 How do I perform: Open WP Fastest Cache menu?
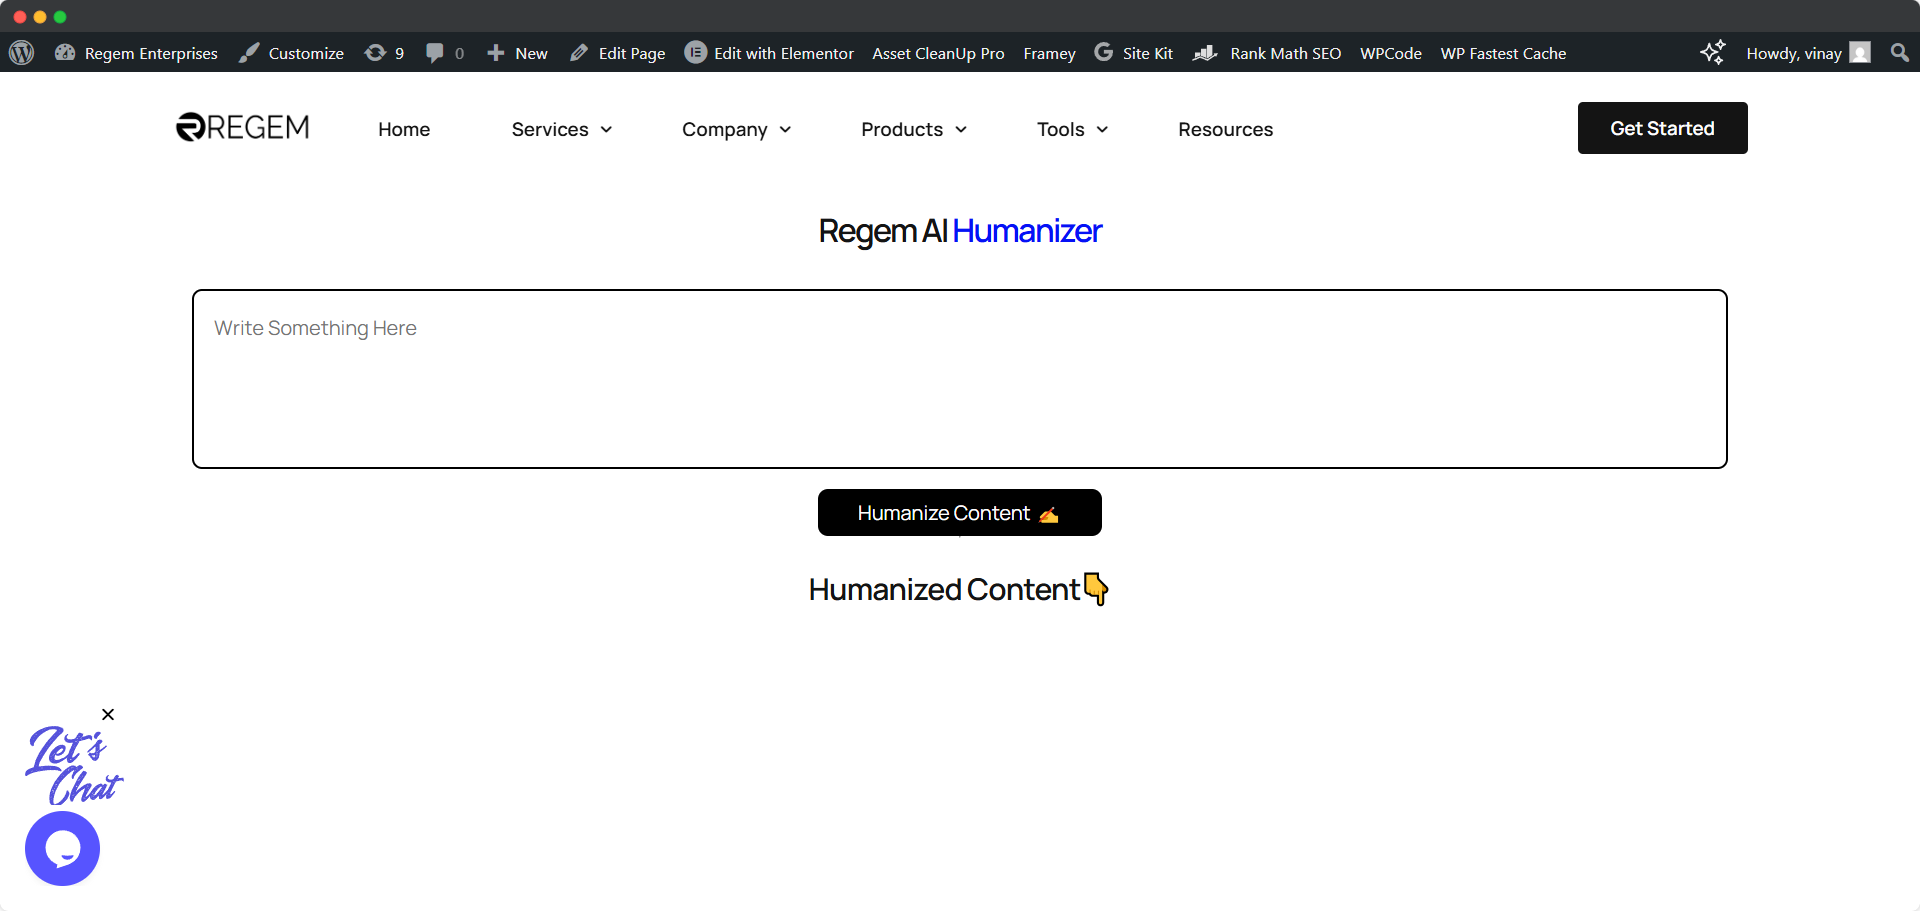pos(1503,53)
